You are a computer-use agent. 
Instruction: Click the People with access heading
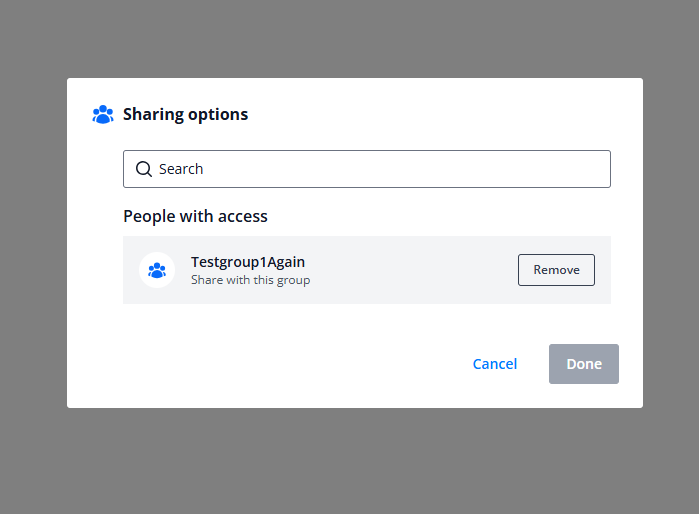[195, 216]
